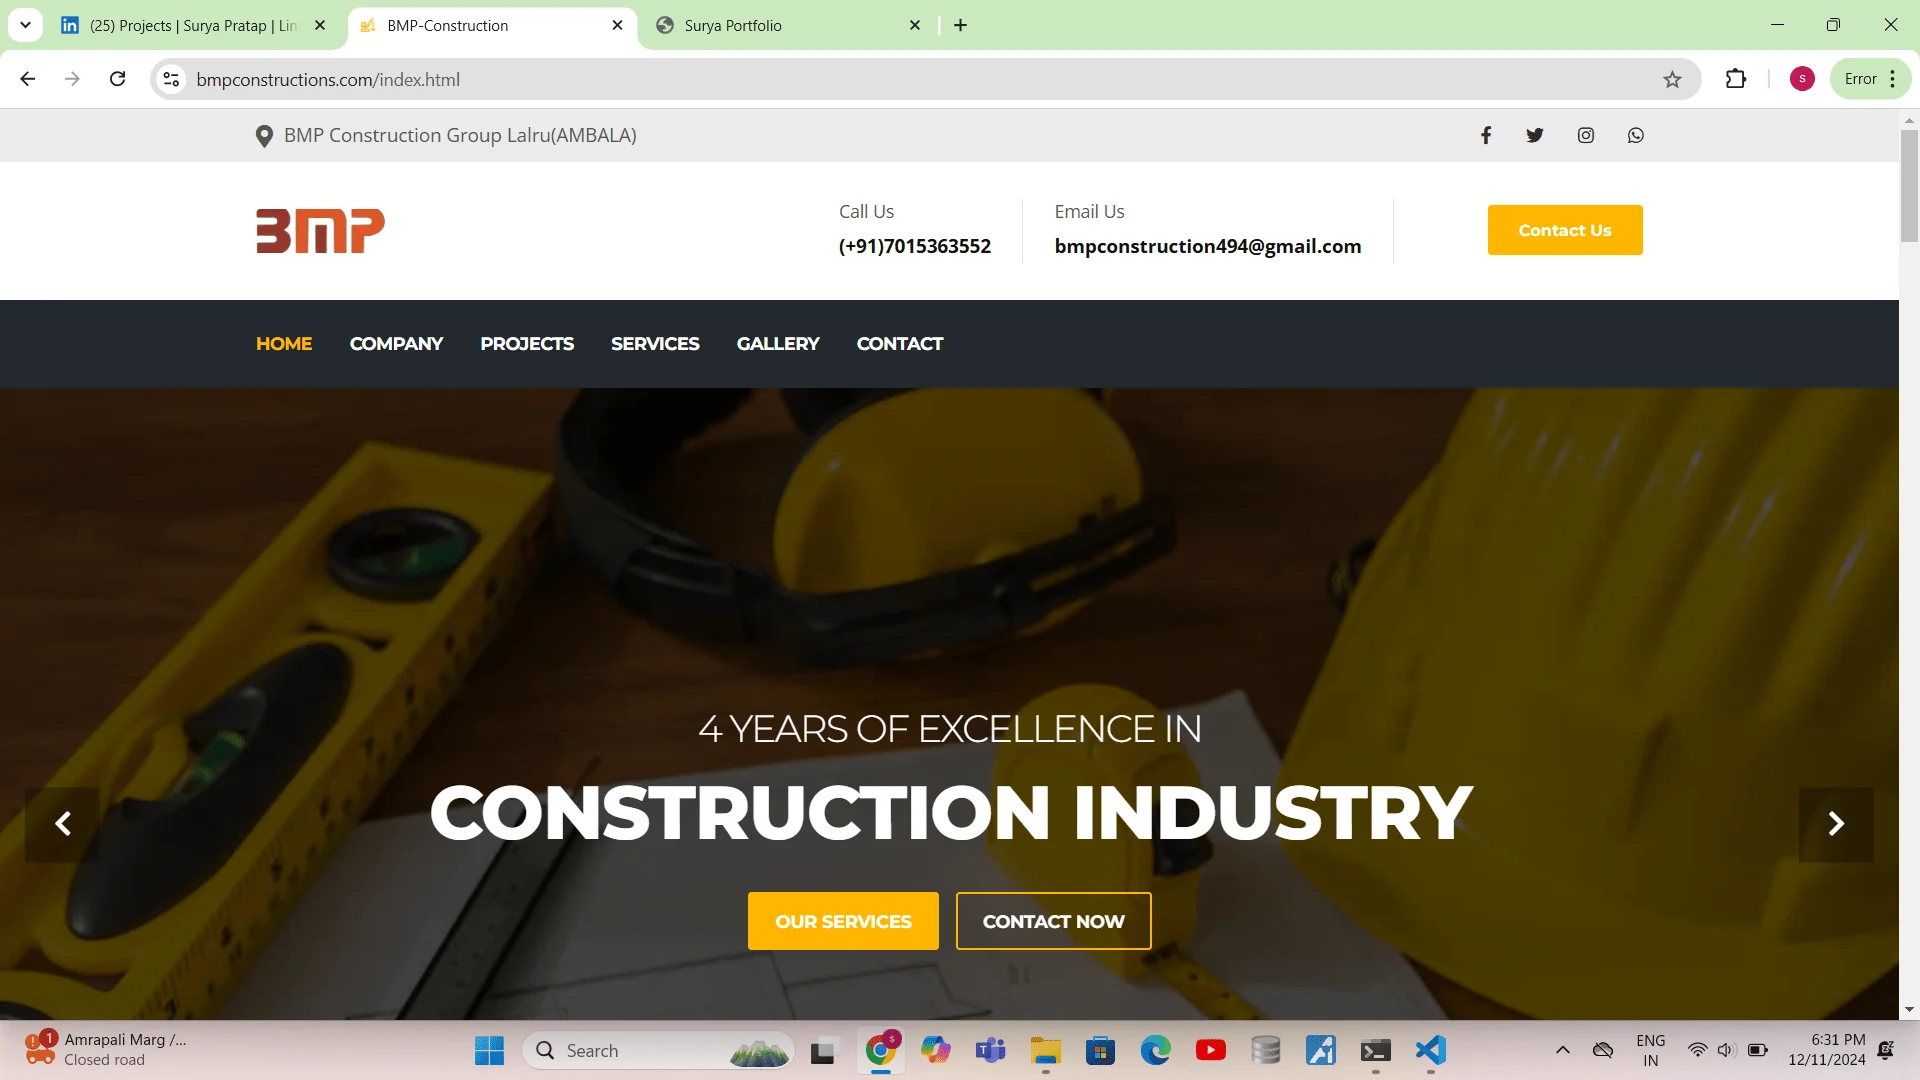Click OUR SERVICES on the banner
The image size is (1920, 1080).
click(x=842, y=921)
